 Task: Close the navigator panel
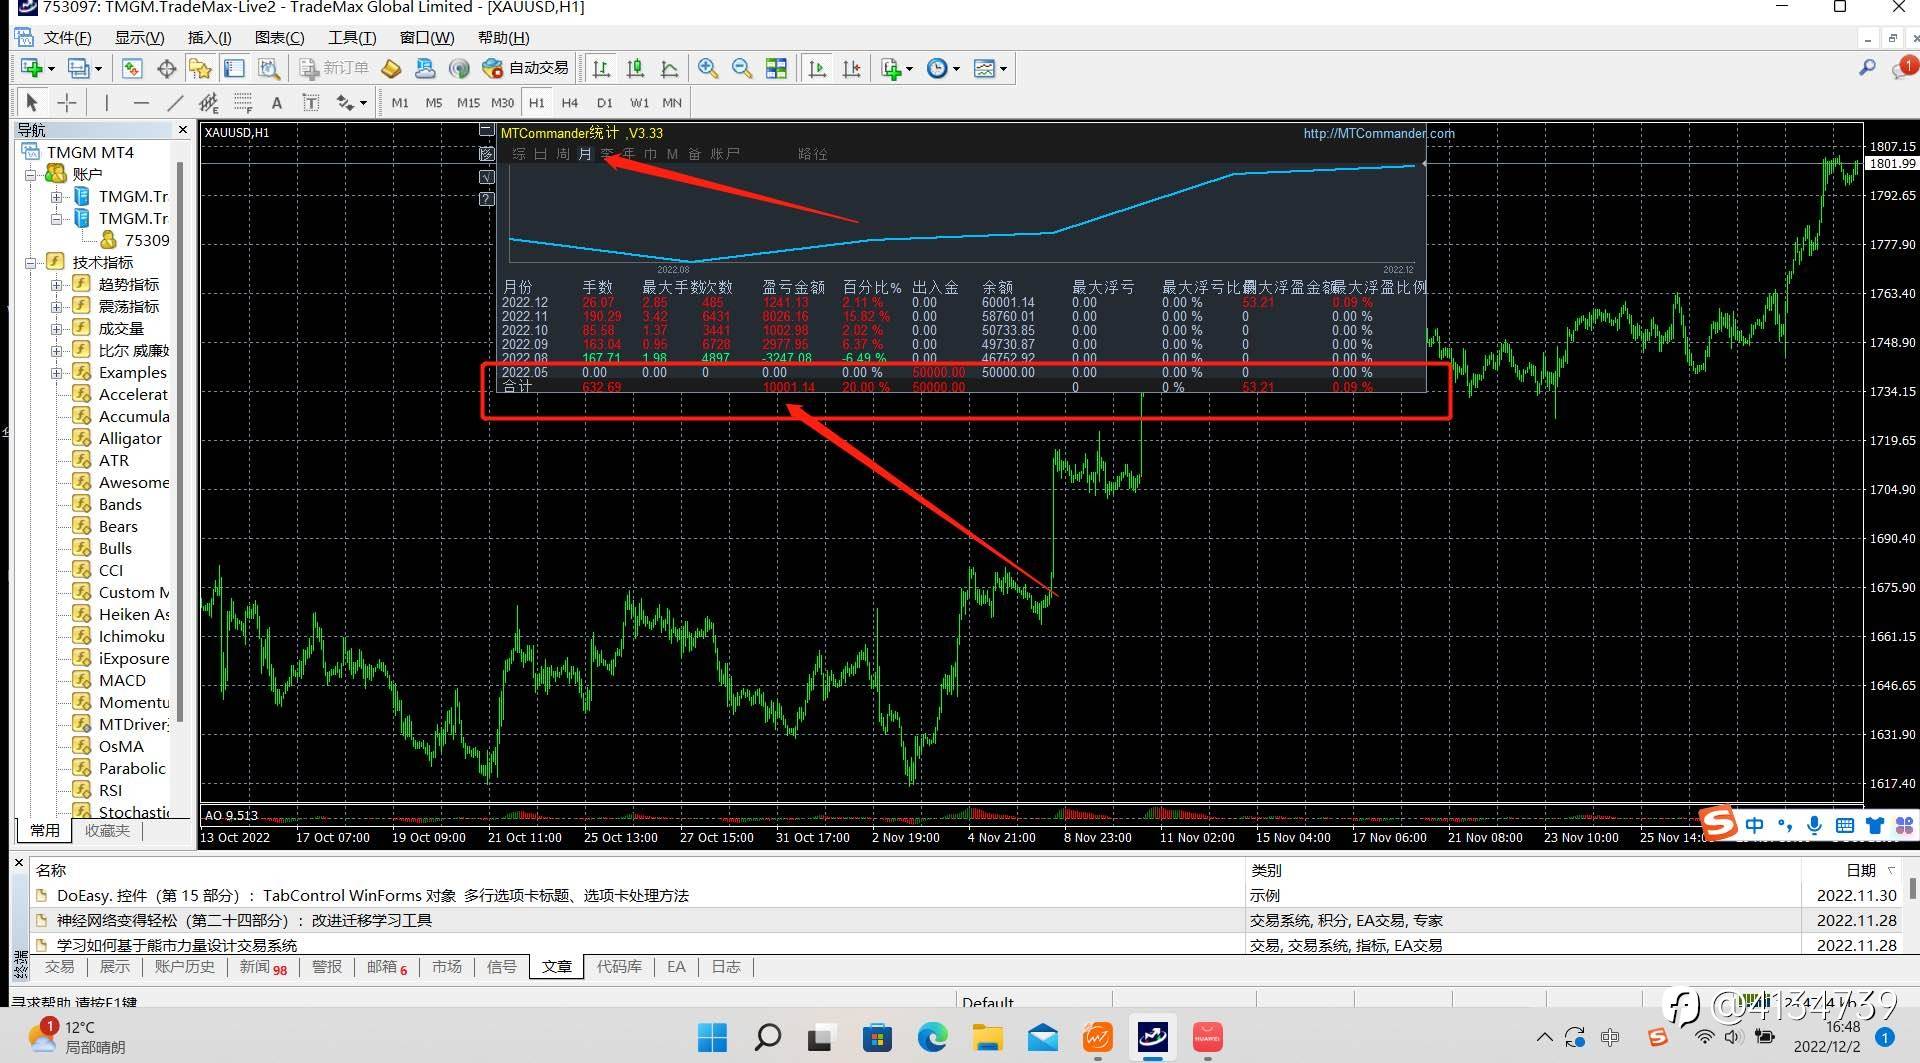pyautogui.click(x=183, y=130)
